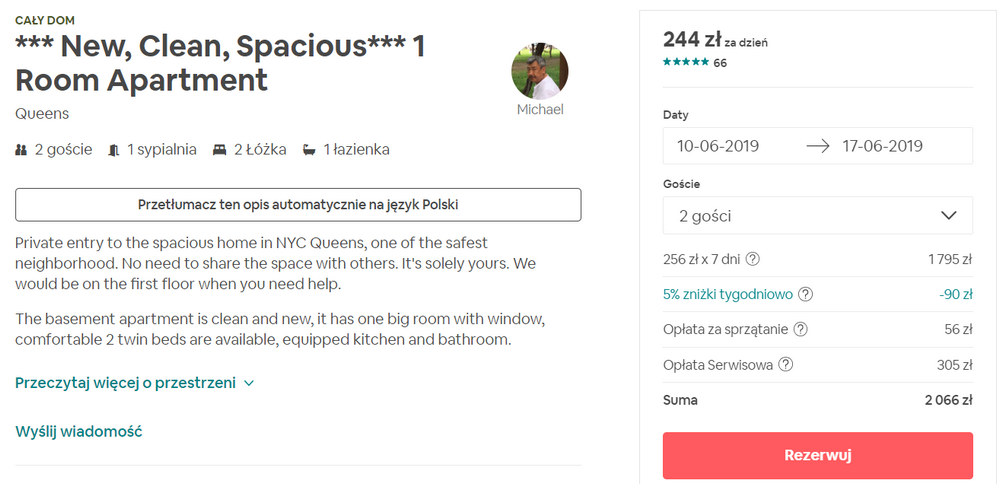Click the host name Michael
This screenshot has height=484, width=1000.
pos(540,110)
